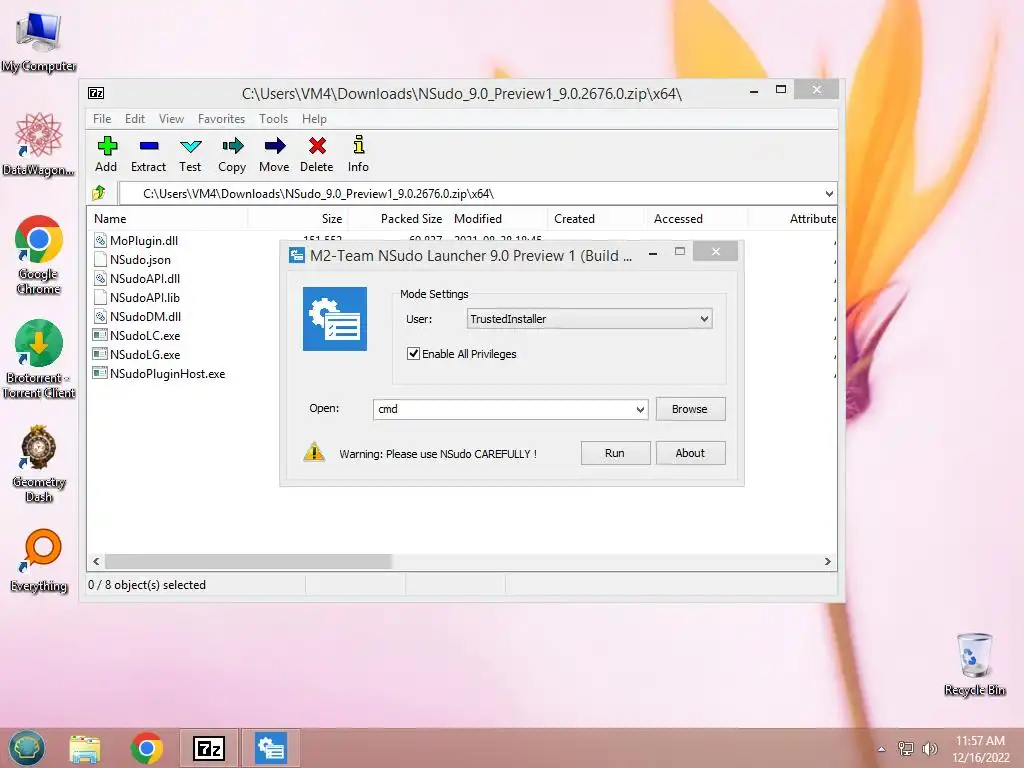Viewport: 1024px width, 768px height.
Task: Open the File menu
Action: pyautogui.click(x=102, y=119)
